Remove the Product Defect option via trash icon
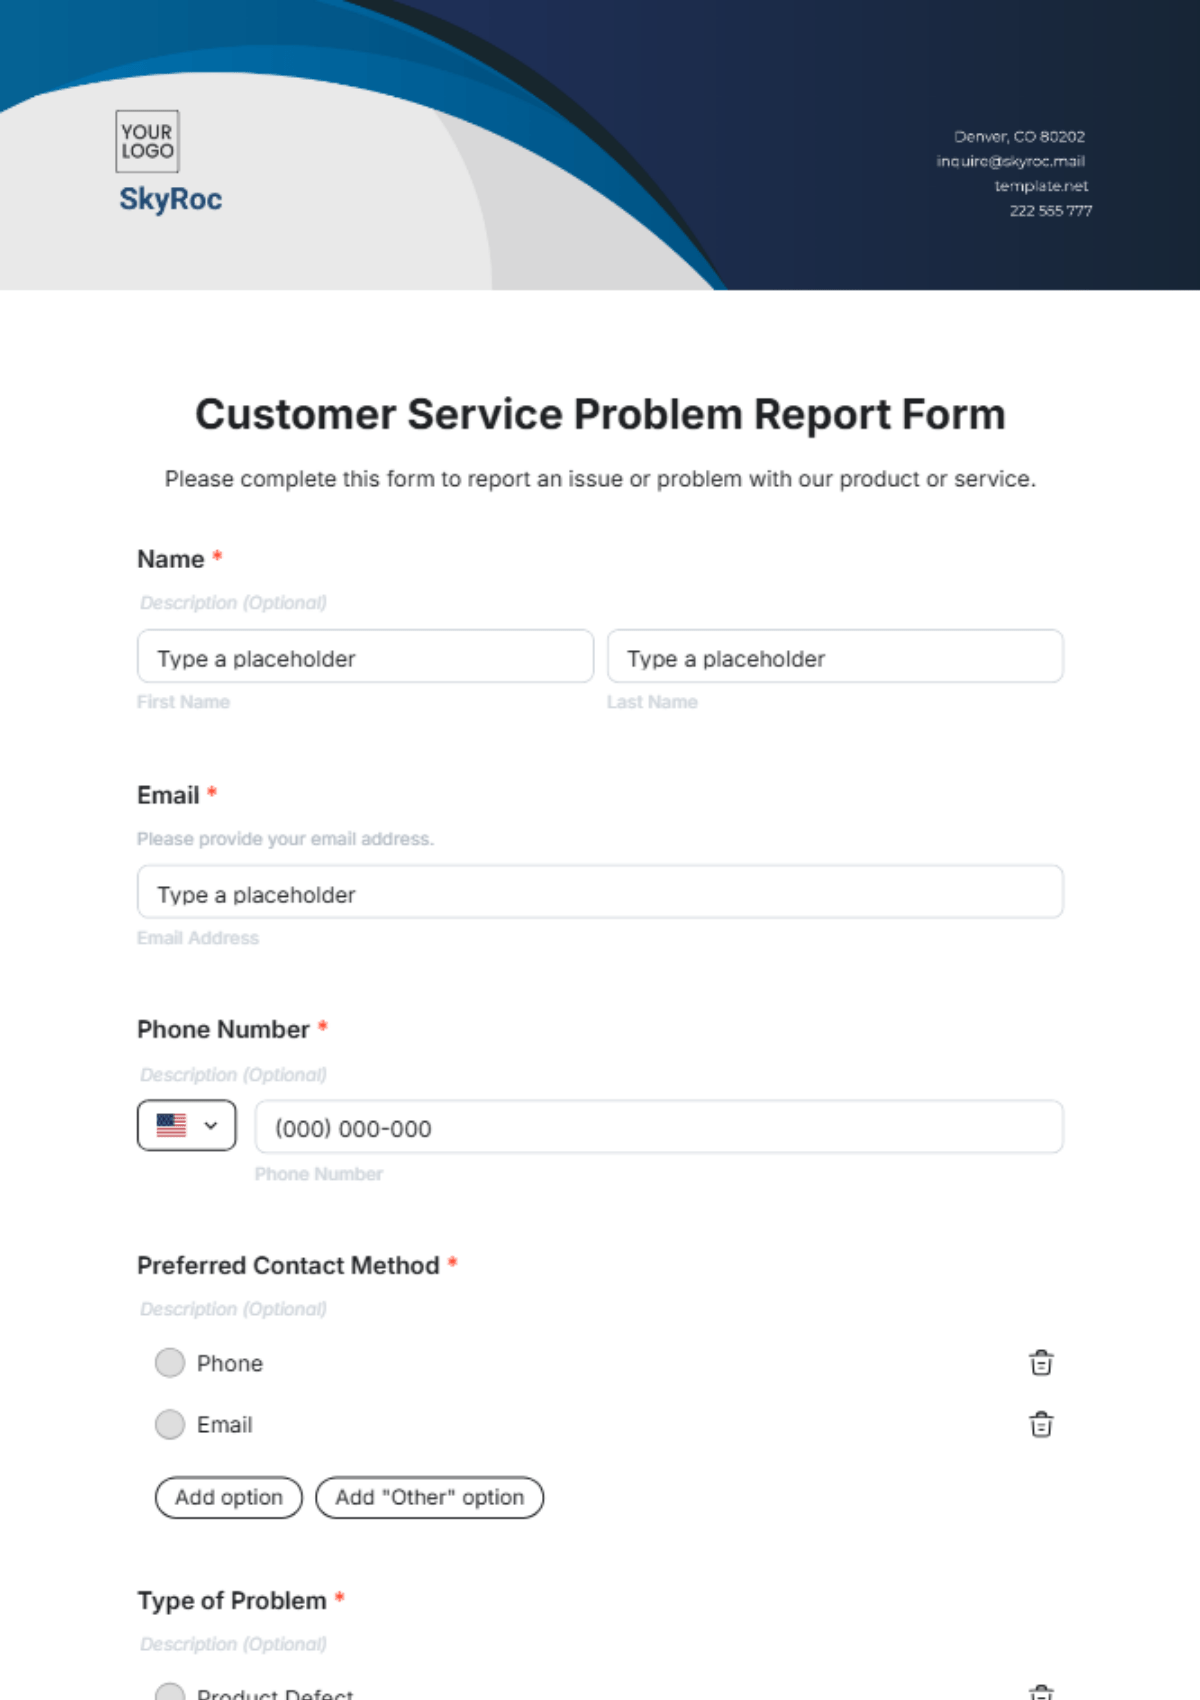The image size is (1200, 1700). click(x=1041, y=1691)
